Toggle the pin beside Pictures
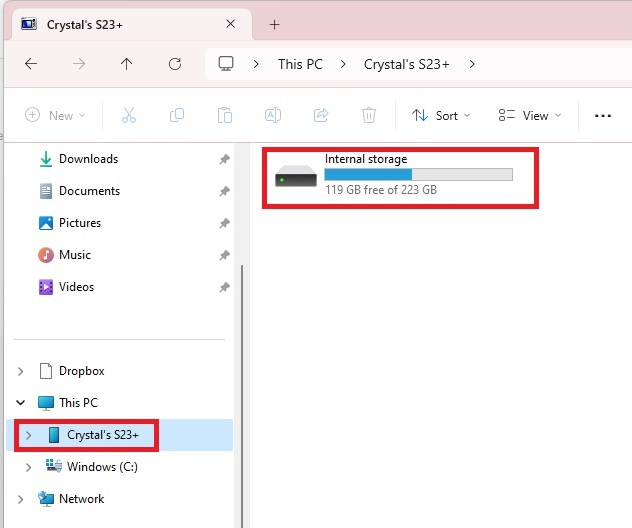The height and width of the screenshot is (528, 632). (x=225, y=223)
